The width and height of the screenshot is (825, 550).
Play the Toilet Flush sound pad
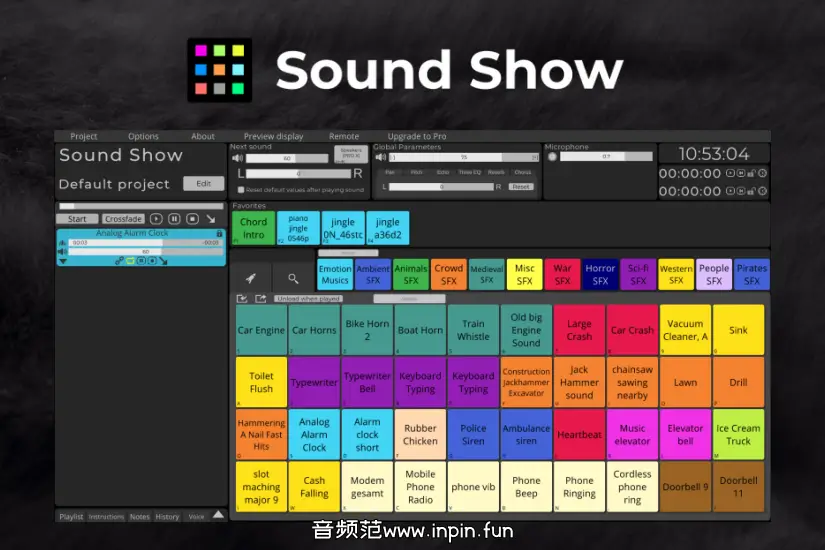[x=261, y=382]
